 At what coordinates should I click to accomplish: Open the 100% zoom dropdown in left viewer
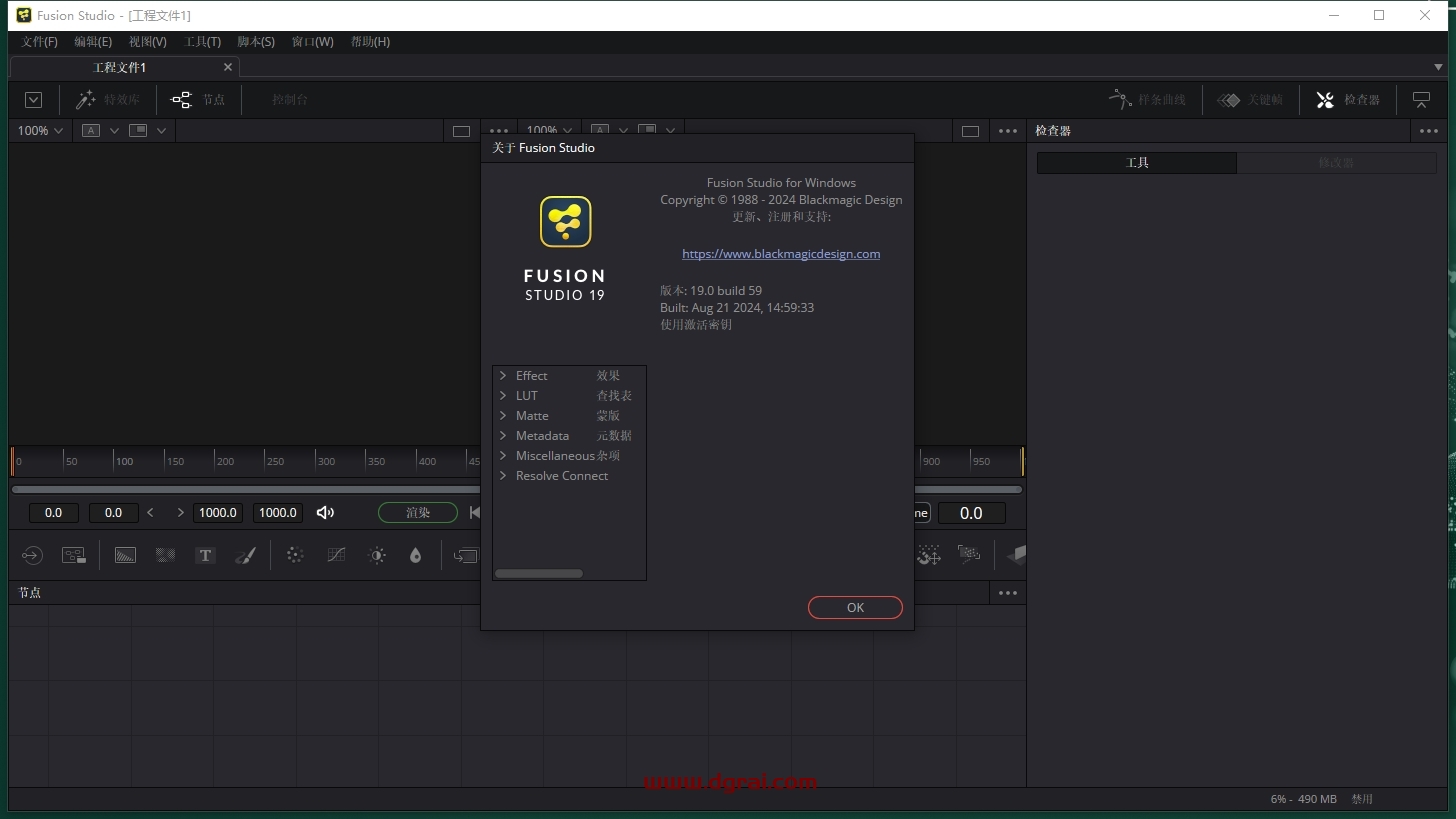point(40,131)
